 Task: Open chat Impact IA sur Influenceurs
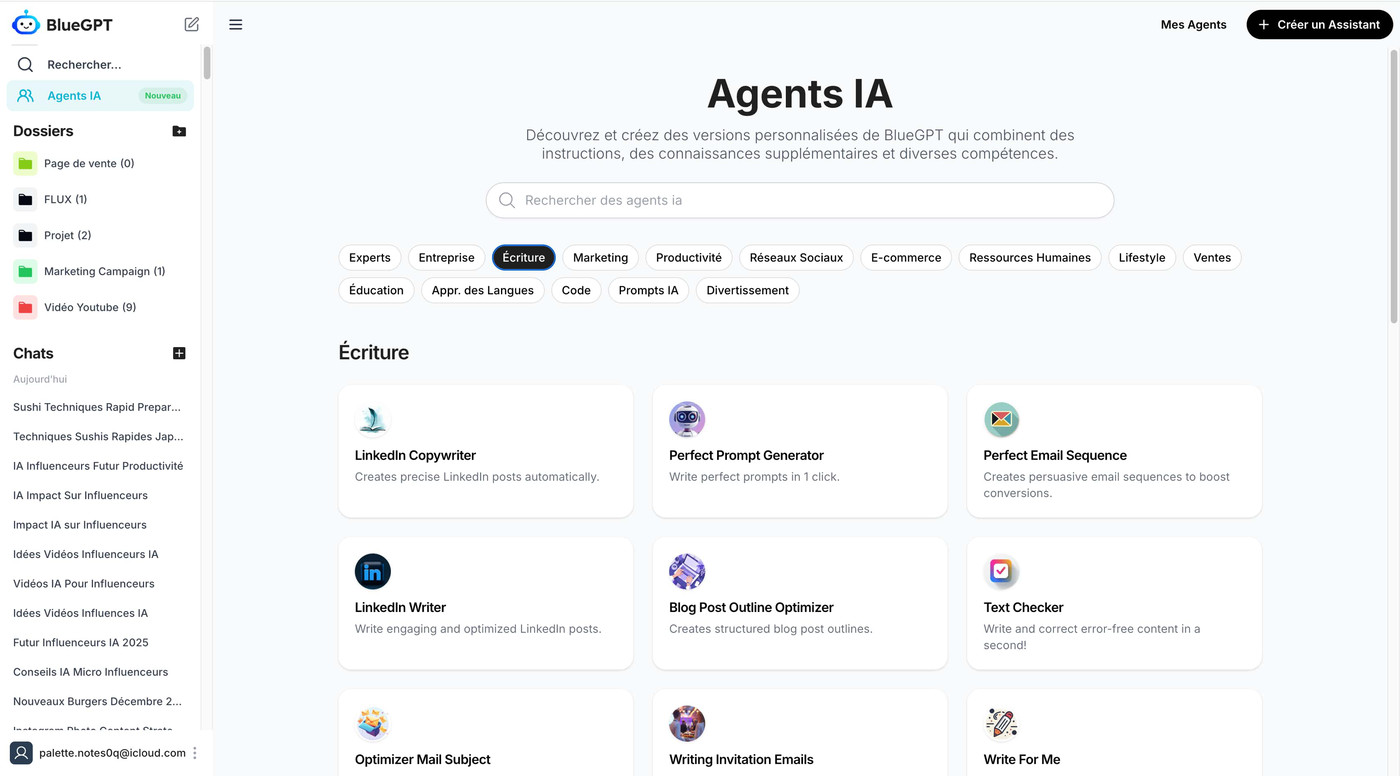coord(80,524)
